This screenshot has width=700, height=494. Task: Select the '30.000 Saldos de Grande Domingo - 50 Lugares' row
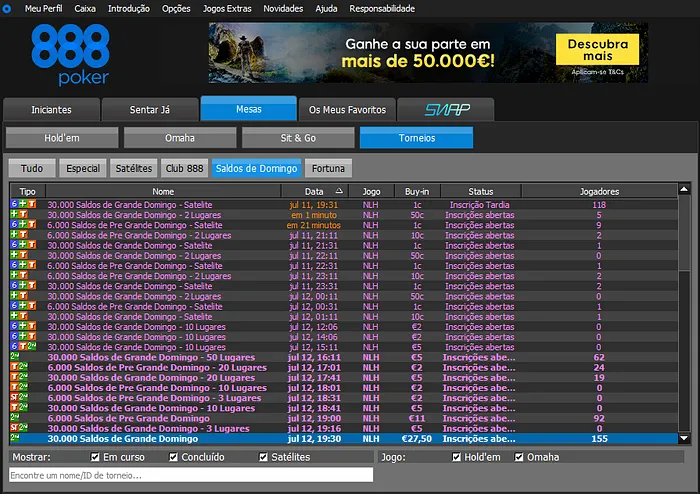(344, 357)
